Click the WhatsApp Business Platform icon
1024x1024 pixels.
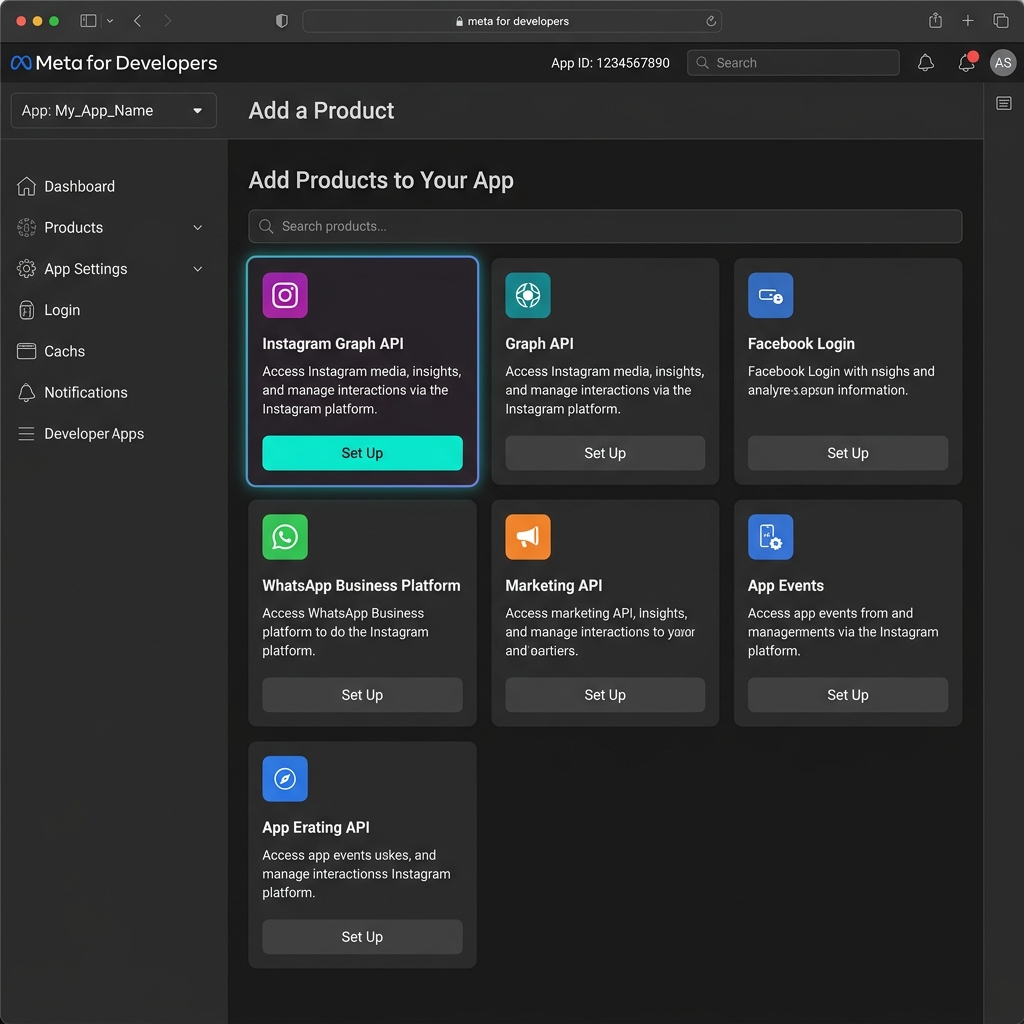tap(285, 537)
